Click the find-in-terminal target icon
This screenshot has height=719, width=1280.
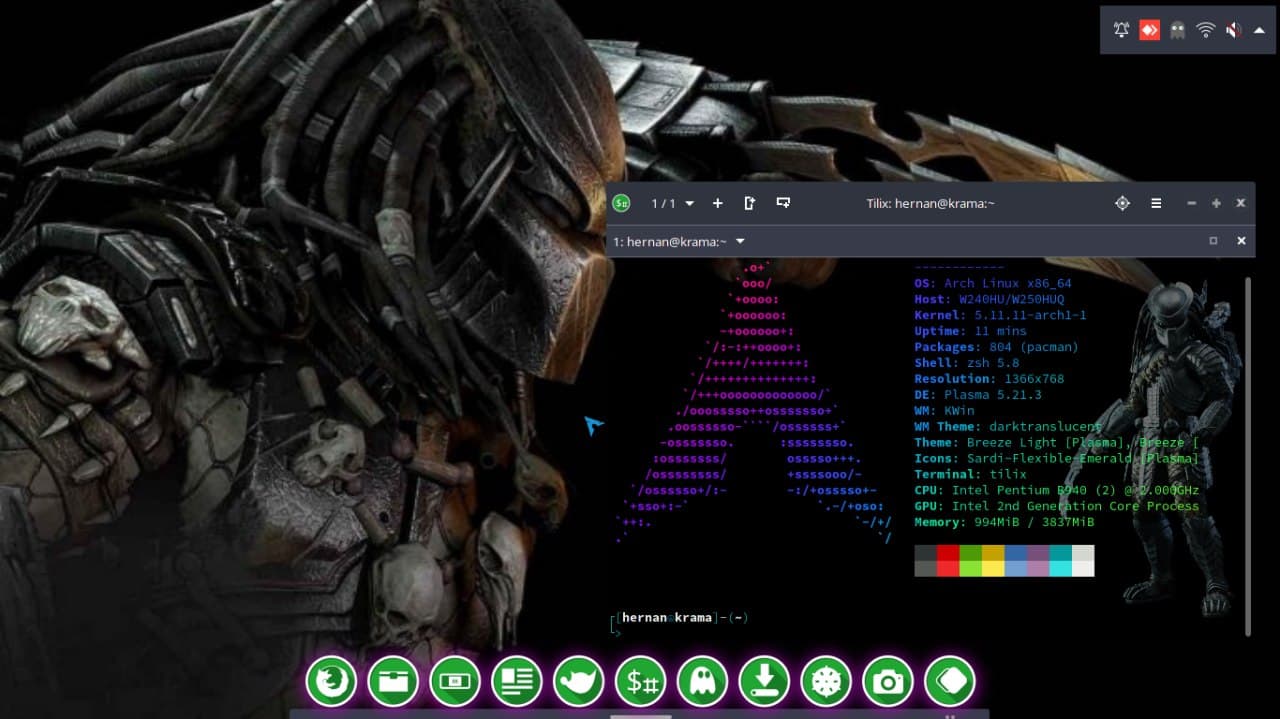1122,203
